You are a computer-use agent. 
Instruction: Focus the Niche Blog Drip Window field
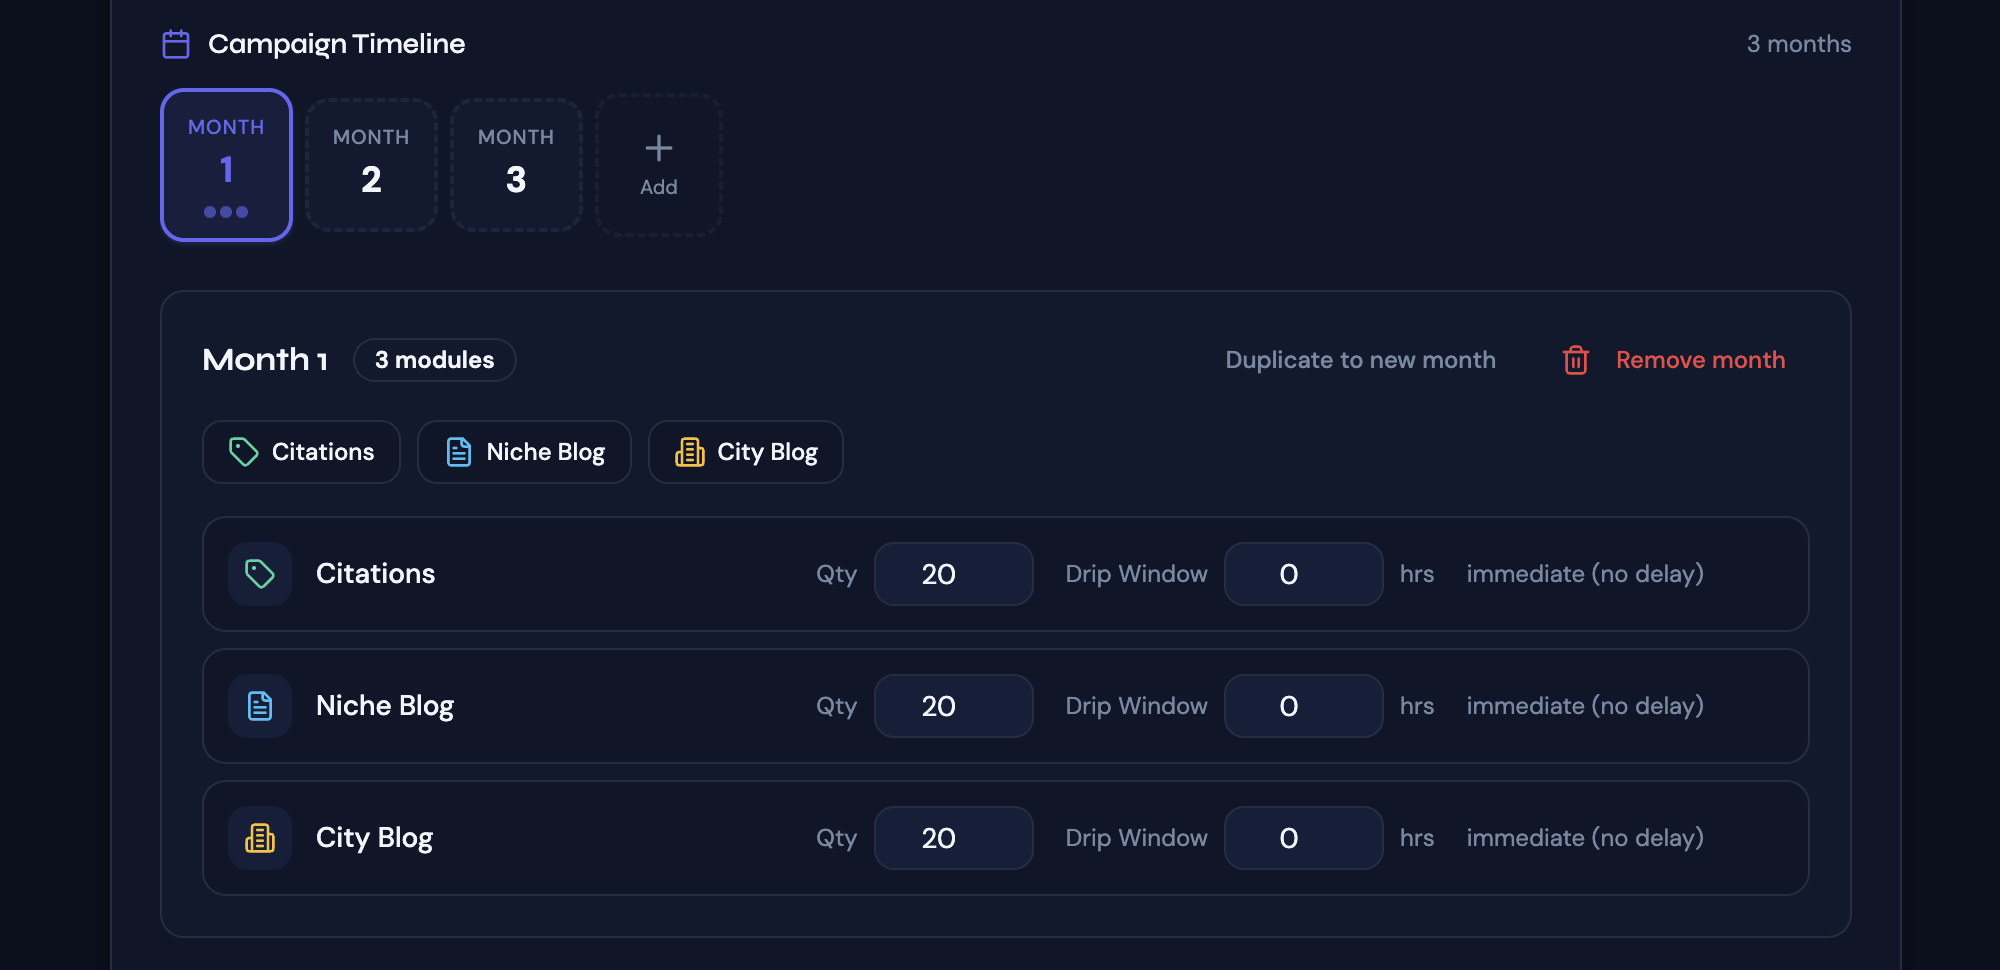[x=1304, y=706]
